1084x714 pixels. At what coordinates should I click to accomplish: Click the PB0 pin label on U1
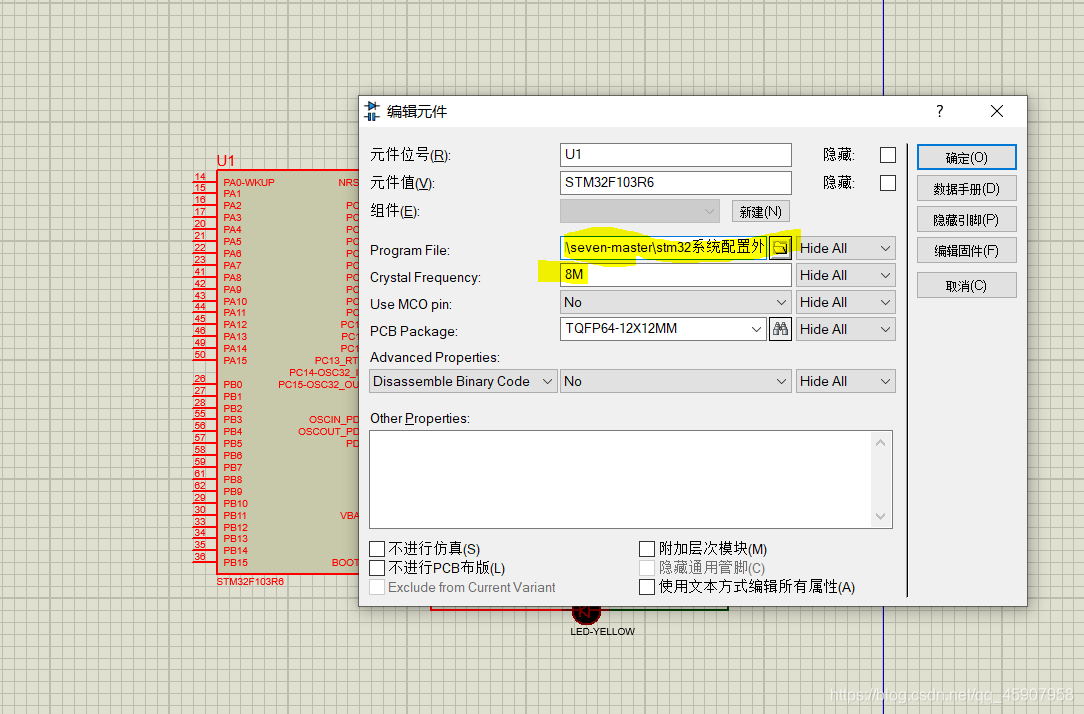tap(233, 384)
